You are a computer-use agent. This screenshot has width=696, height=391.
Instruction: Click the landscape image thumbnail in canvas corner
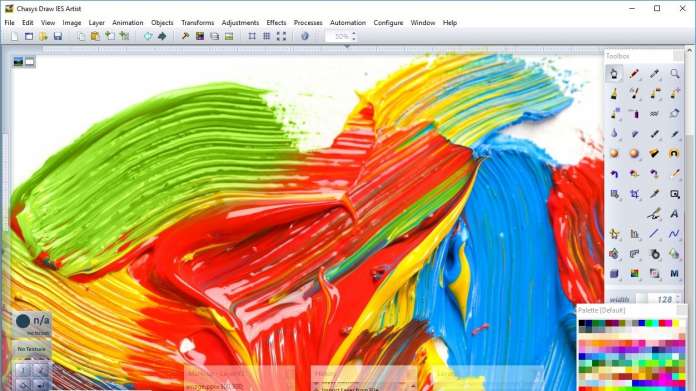(18, 62)
